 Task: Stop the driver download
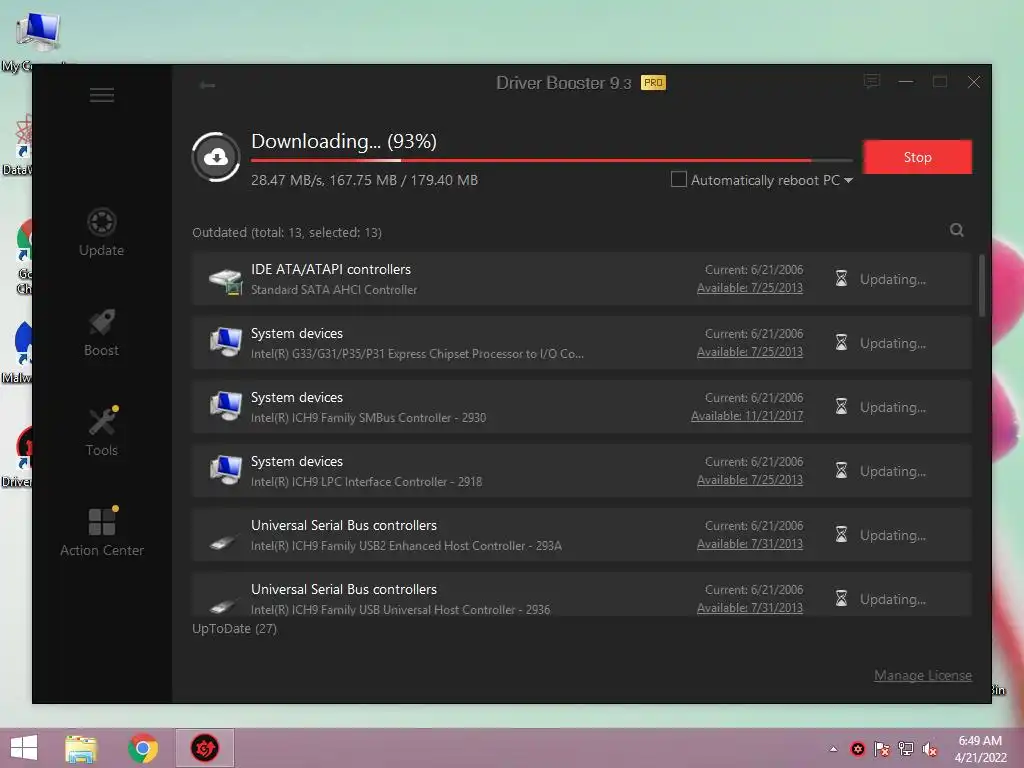pyautogui.click(x=917, y=157)
